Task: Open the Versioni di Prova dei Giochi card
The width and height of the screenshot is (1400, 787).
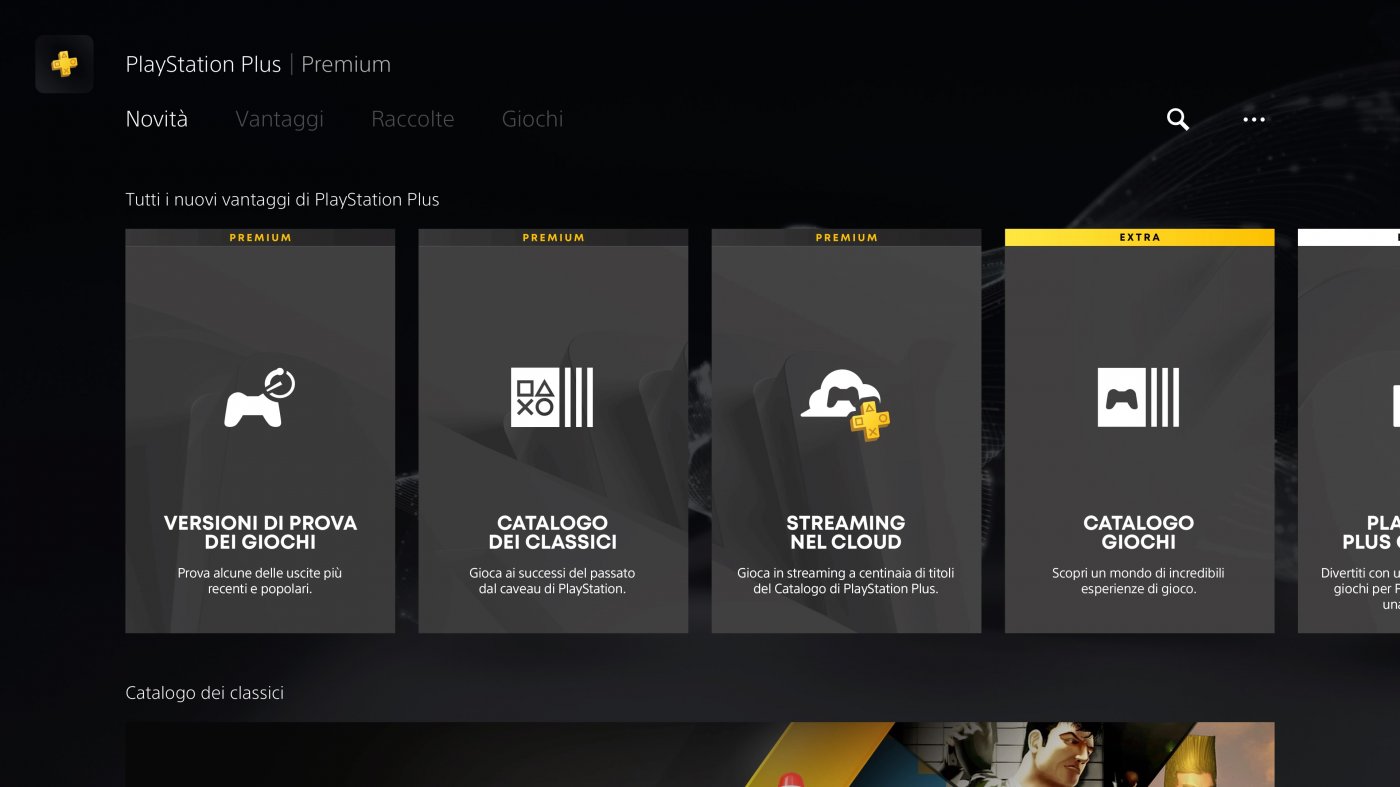Action: [259, 432]
